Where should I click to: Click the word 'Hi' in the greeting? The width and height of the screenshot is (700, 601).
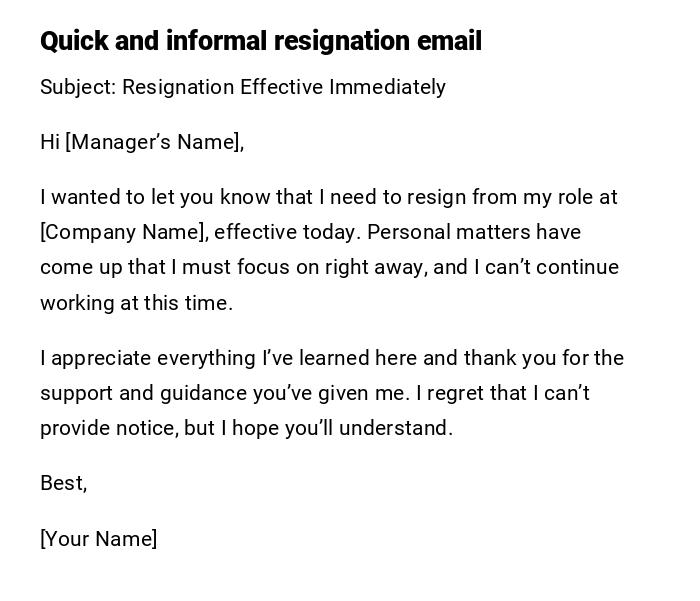click(50, 142)
